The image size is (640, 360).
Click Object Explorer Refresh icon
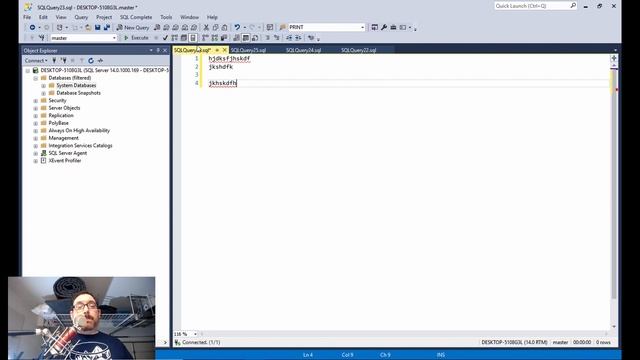[91, 60]
